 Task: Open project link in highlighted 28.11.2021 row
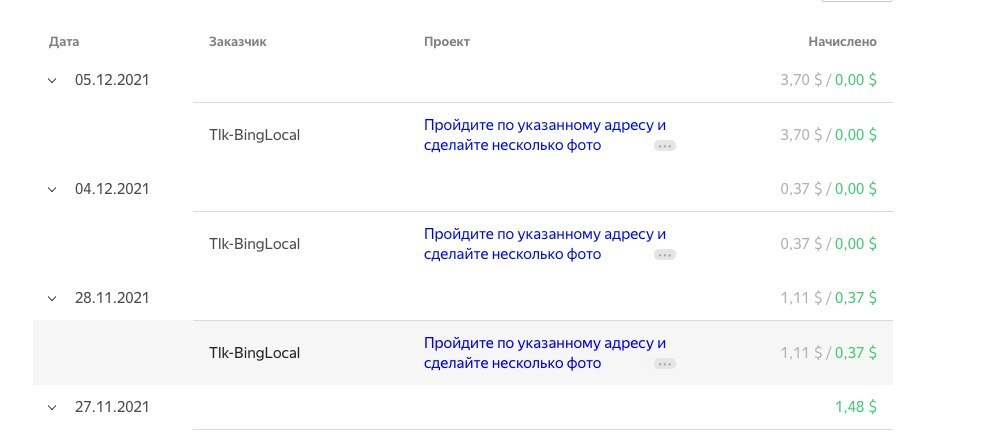[545, 353]
